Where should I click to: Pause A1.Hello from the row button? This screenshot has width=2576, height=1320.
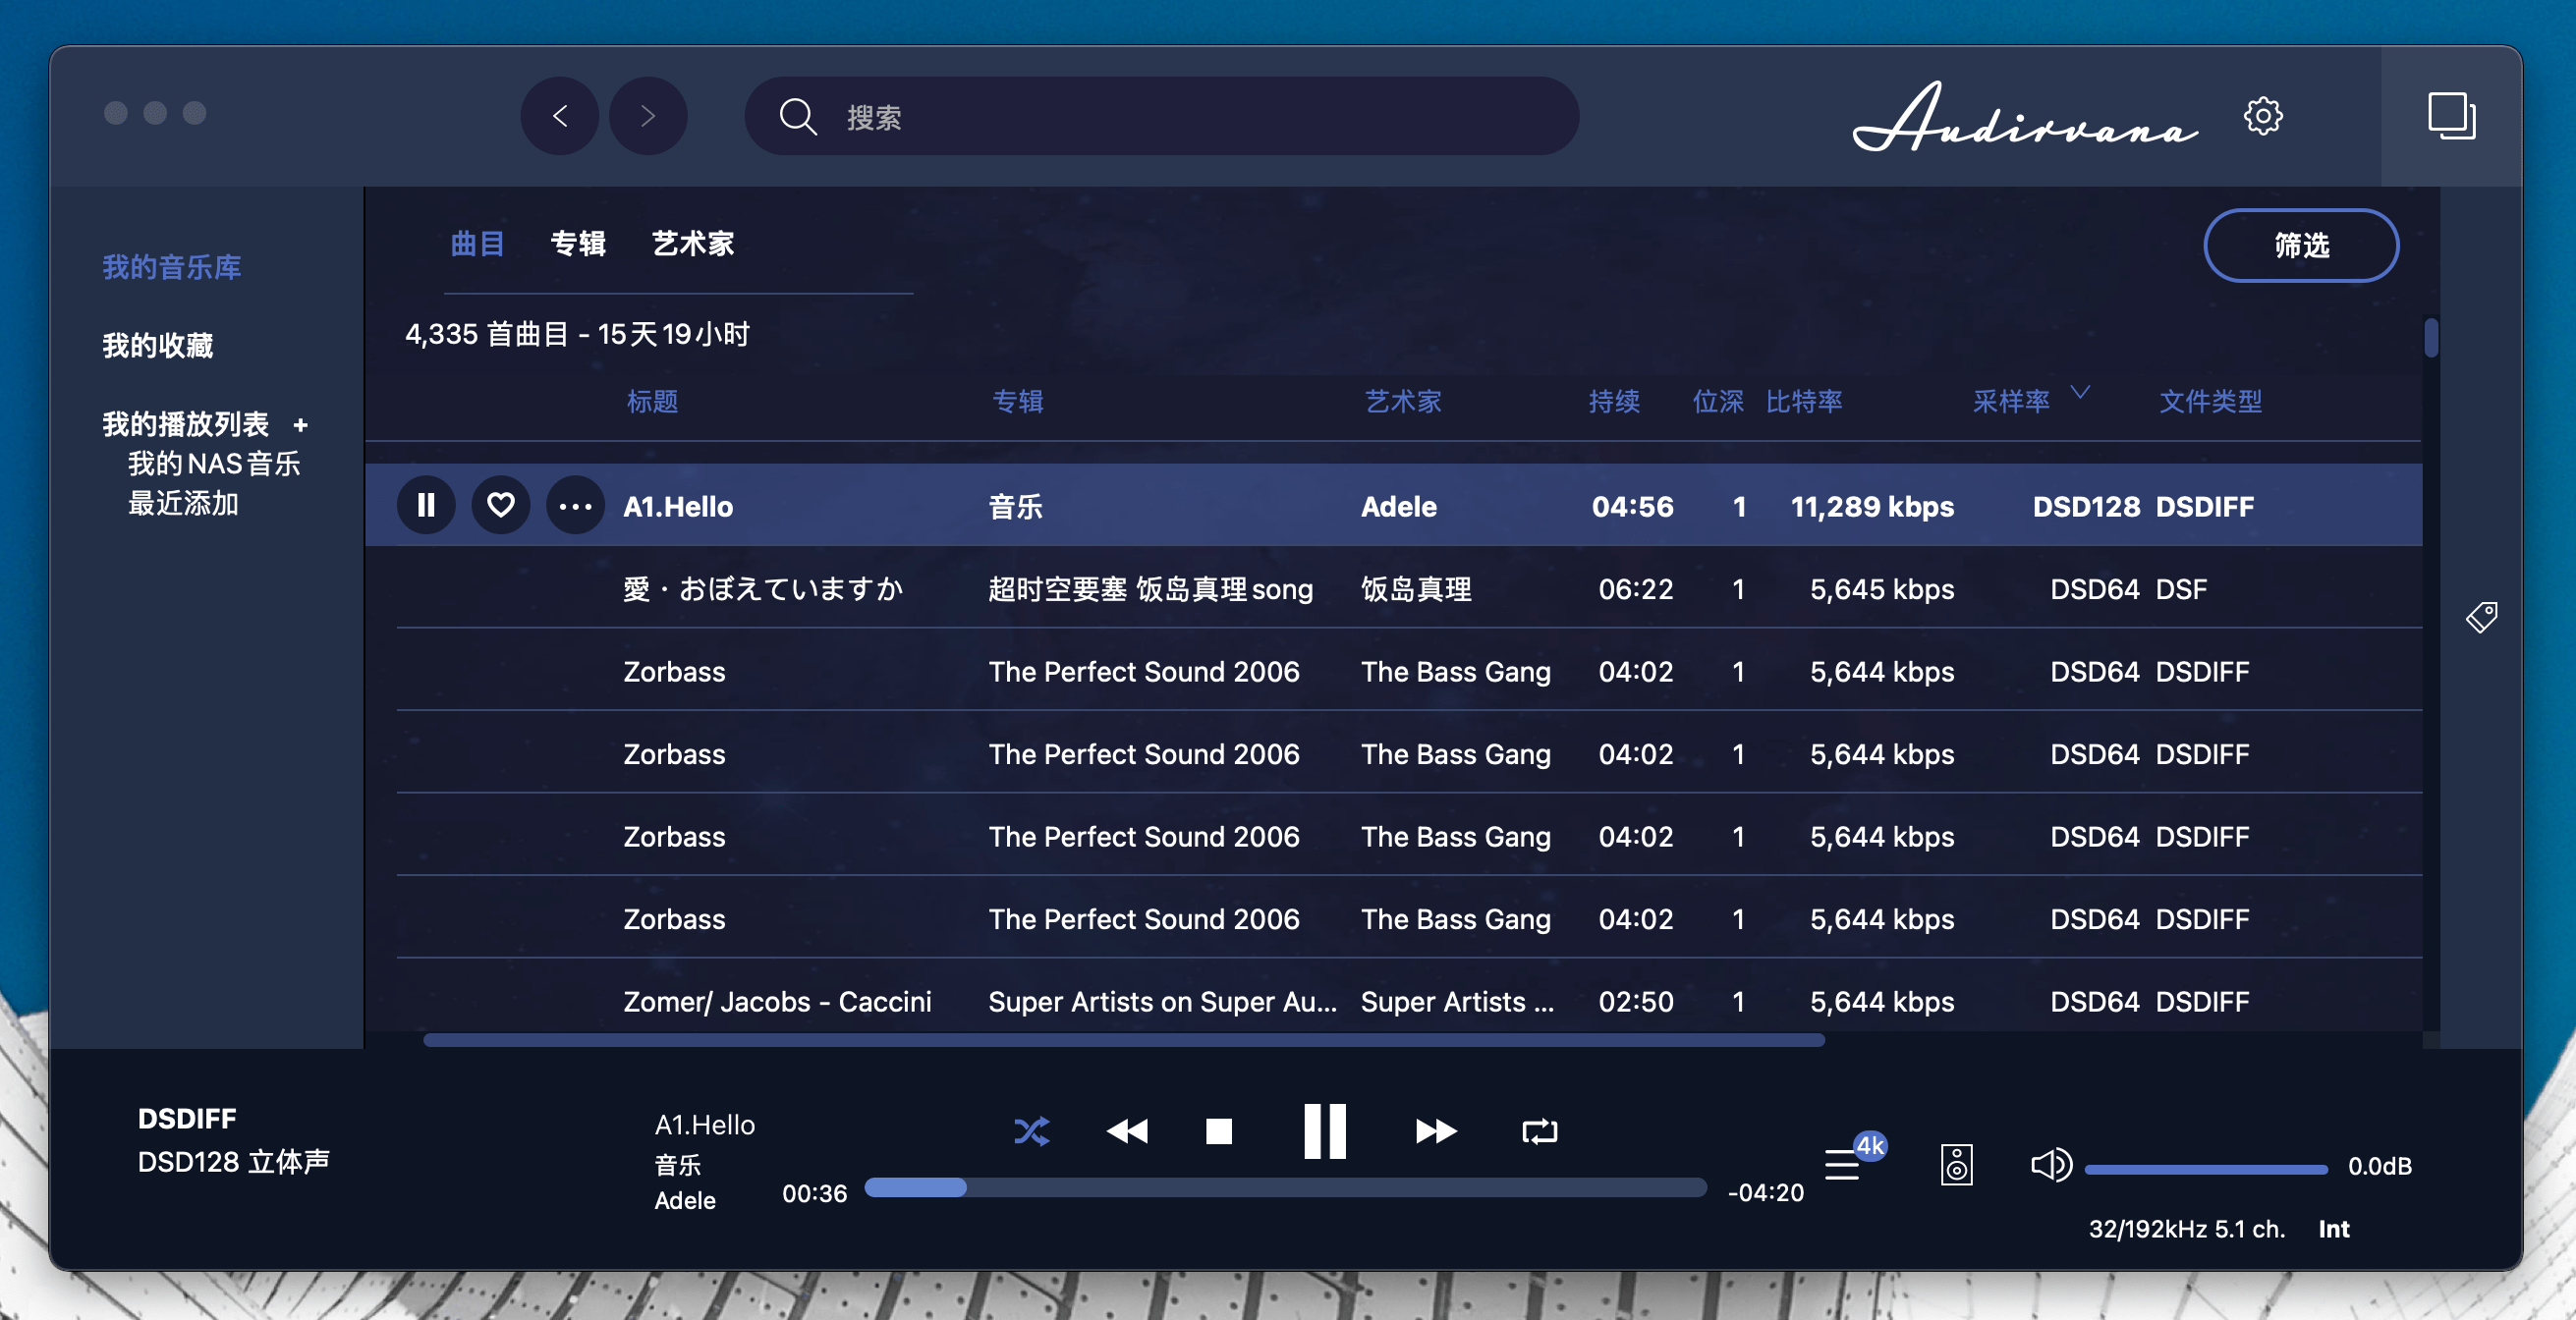tap(426, 506)
